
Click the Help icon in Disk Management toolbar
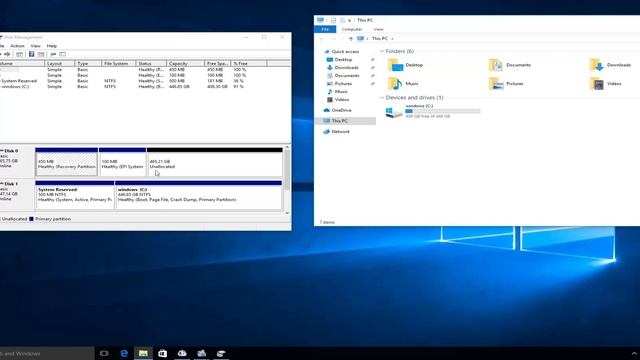tap(31, 54)
